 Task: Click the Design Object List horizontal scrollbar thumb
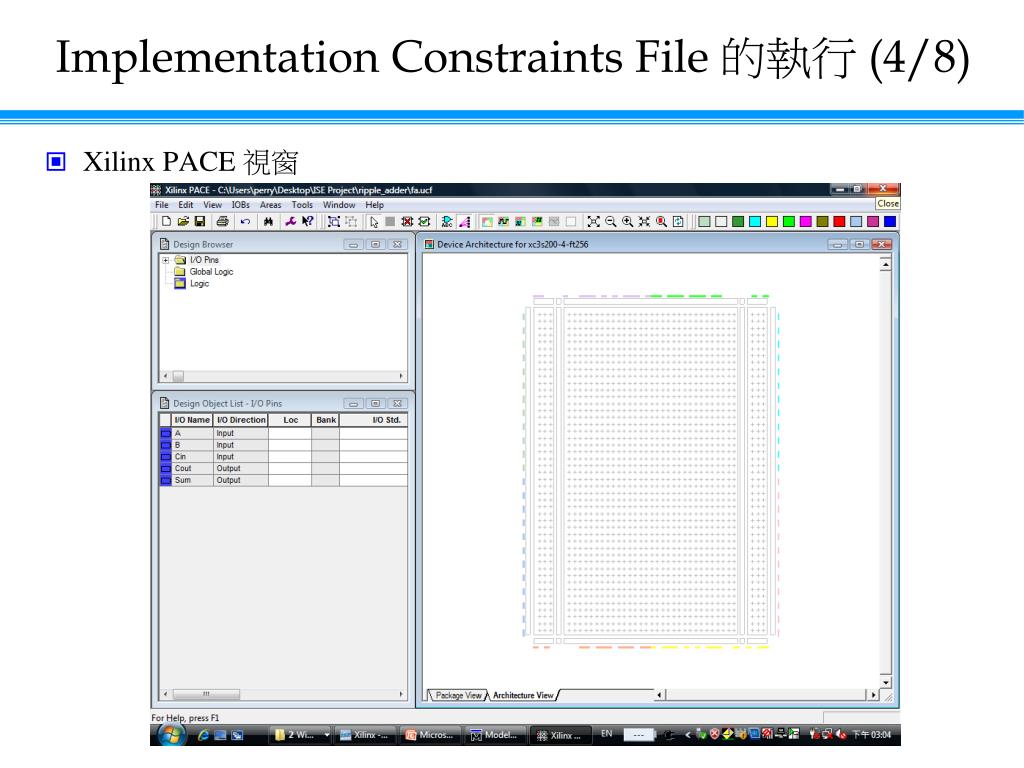click(x=206, y=694)
